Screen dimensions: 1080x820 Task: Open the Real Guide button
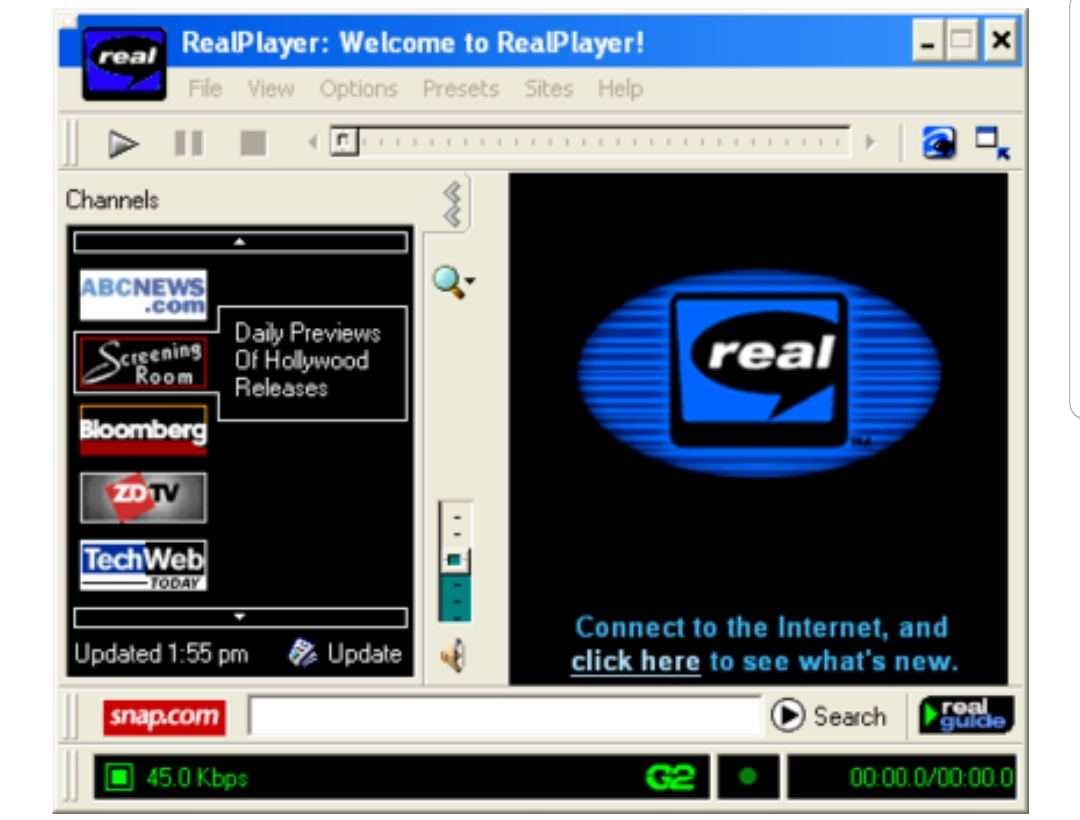966,715
